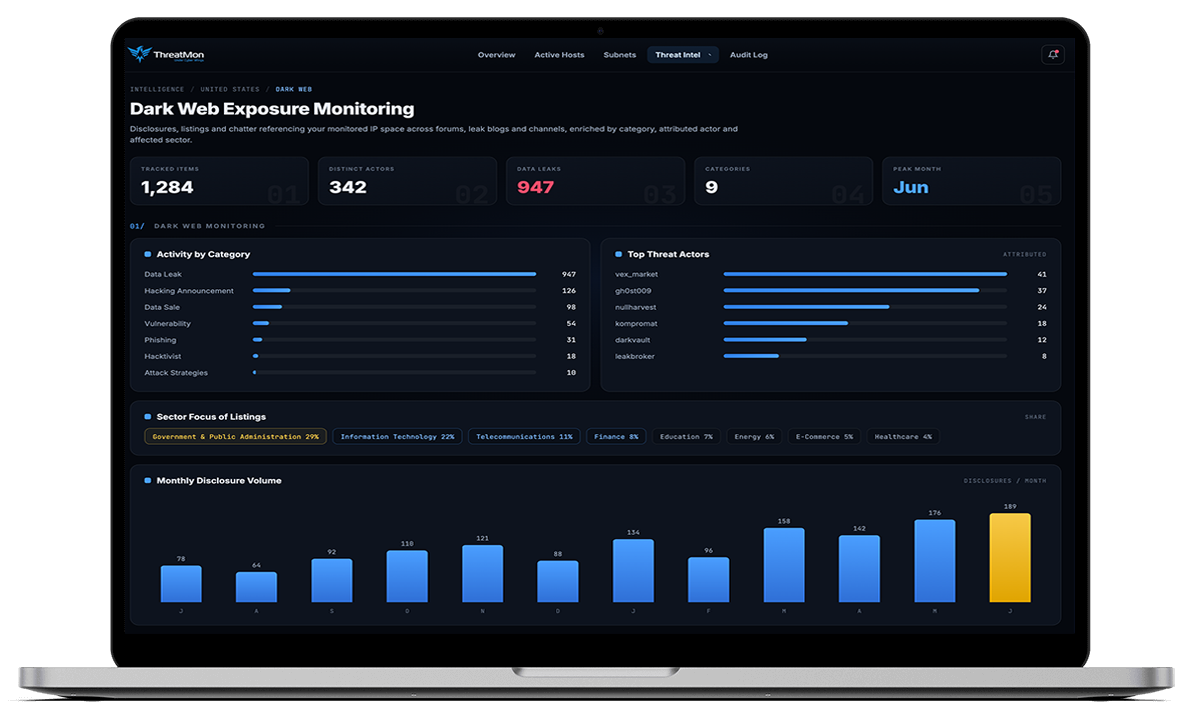Image resolution: width=1200 pixels, height=716 pixels.
Task: Switch to the Overview tab
Action: (496, 55)
